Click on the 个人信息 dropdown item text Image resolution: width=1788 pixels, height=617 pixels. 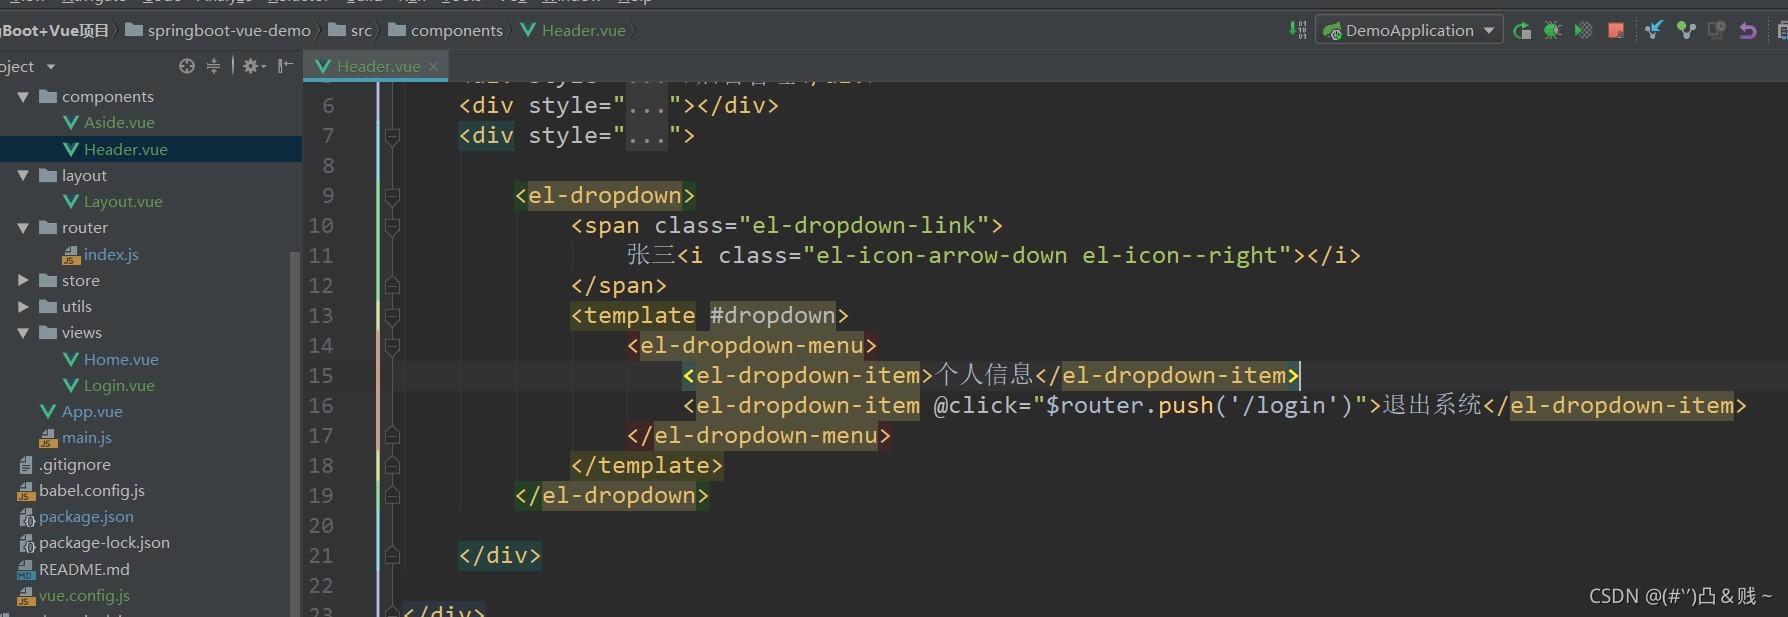984,375
